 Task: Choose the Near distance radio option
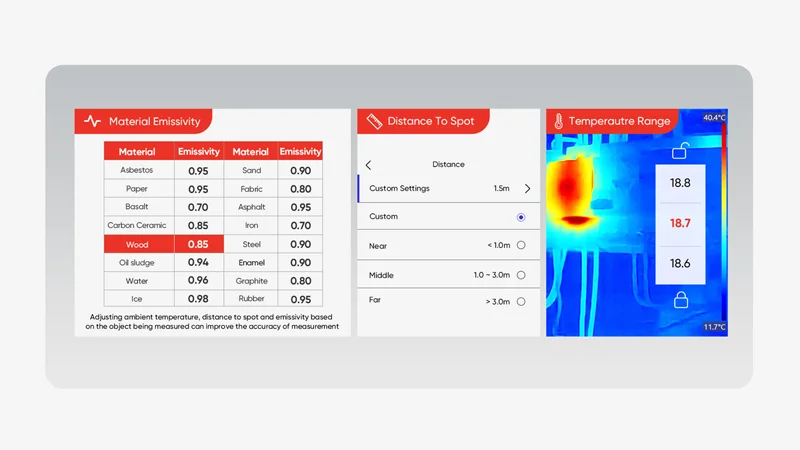521,246
